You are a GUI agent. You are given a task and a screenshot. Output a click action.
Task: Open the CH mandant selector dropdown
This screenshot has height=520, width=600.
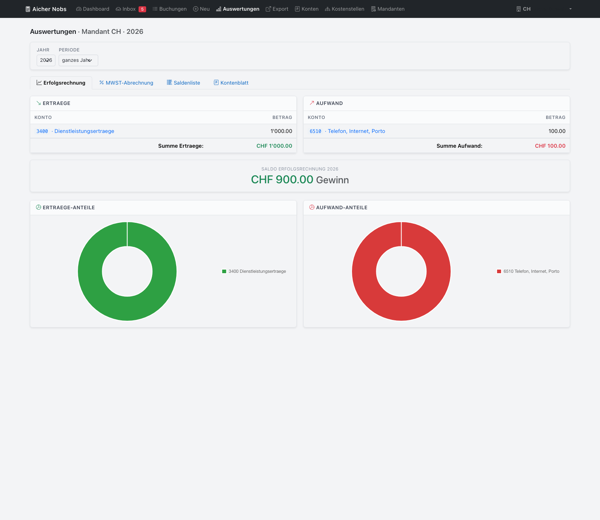tap(543, 9)
